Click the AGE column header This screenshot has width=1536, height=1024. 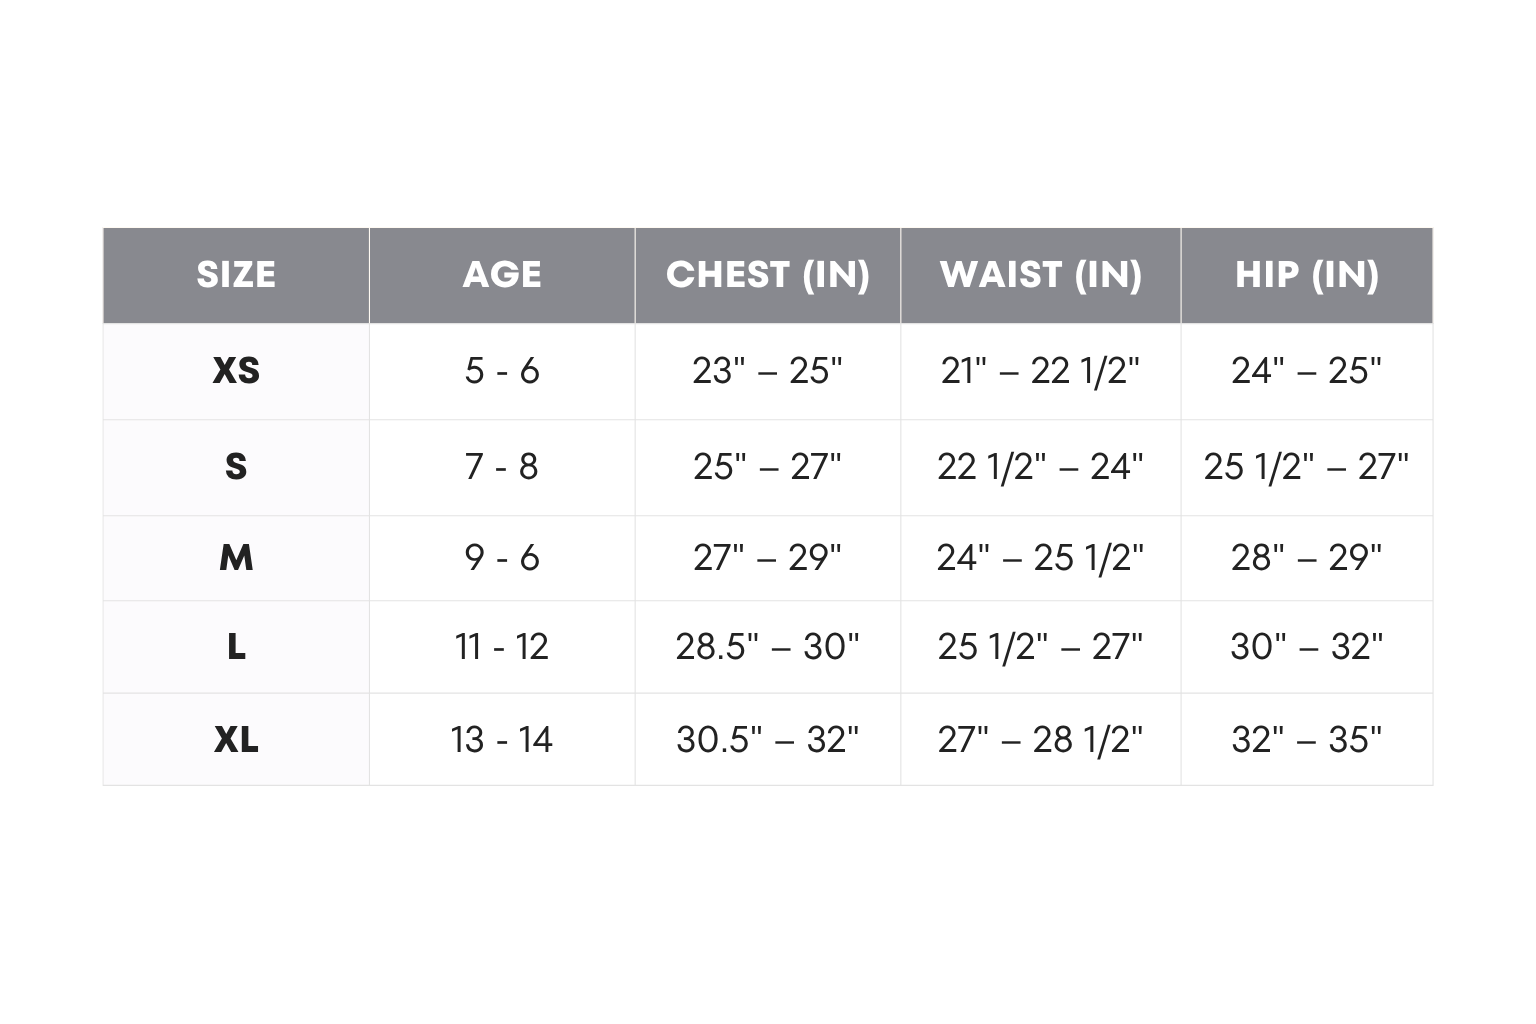click(502, 275)
